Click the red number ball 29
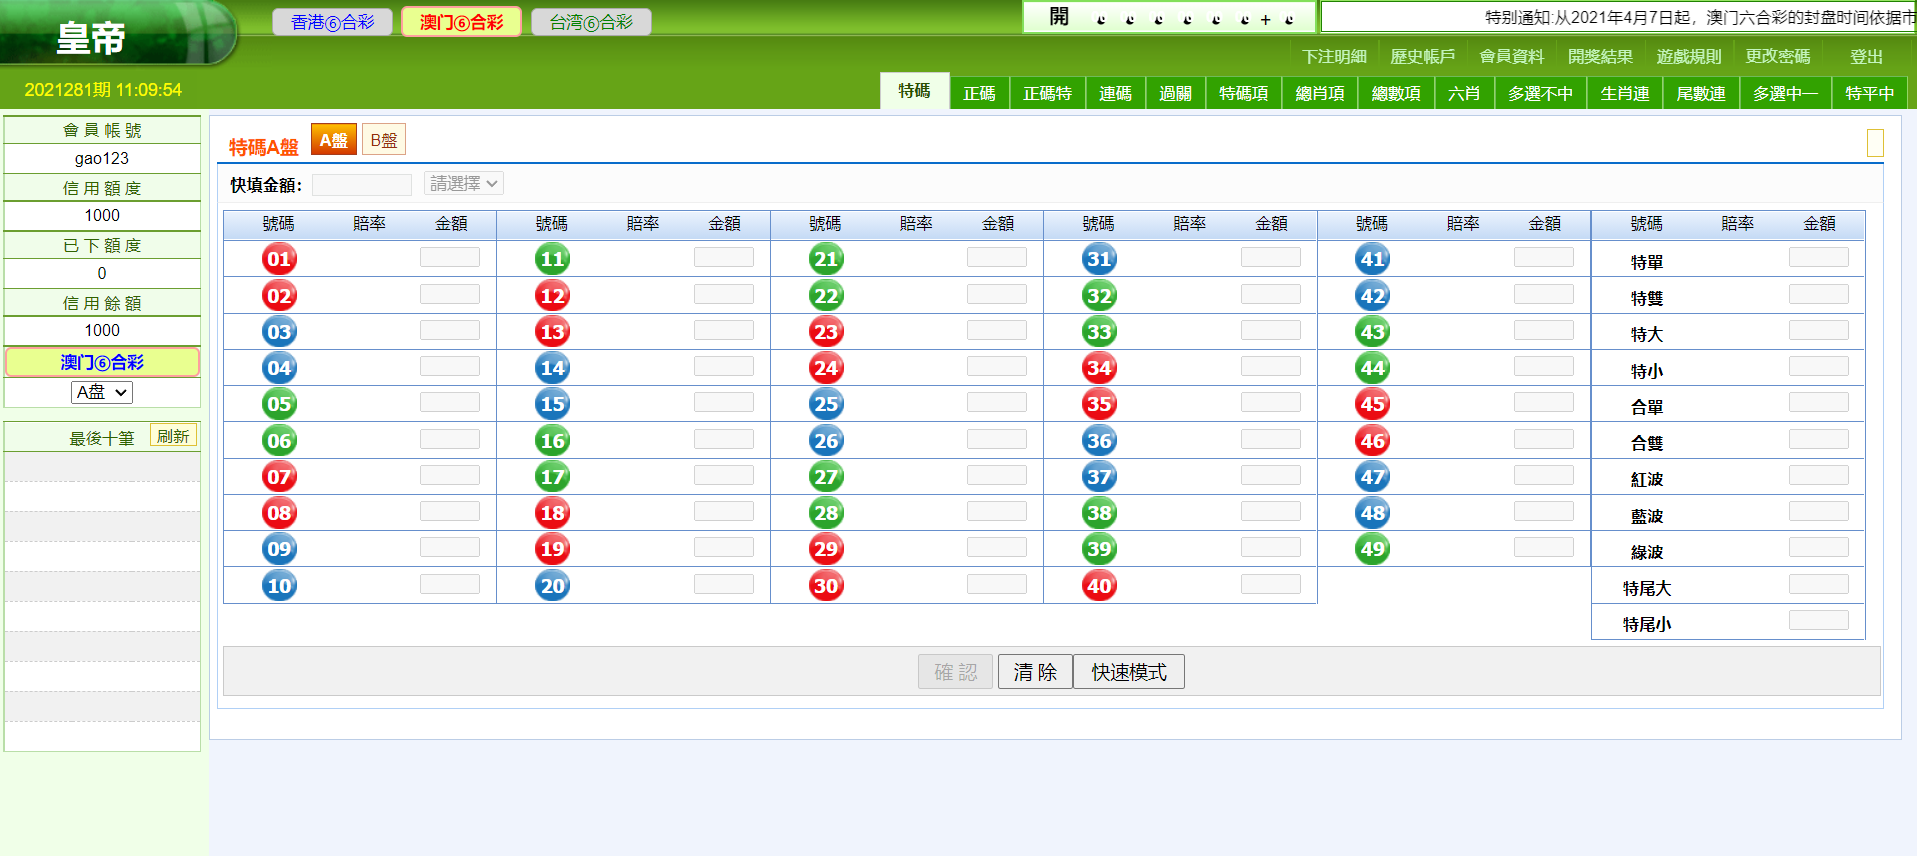 tap(826, 549)
